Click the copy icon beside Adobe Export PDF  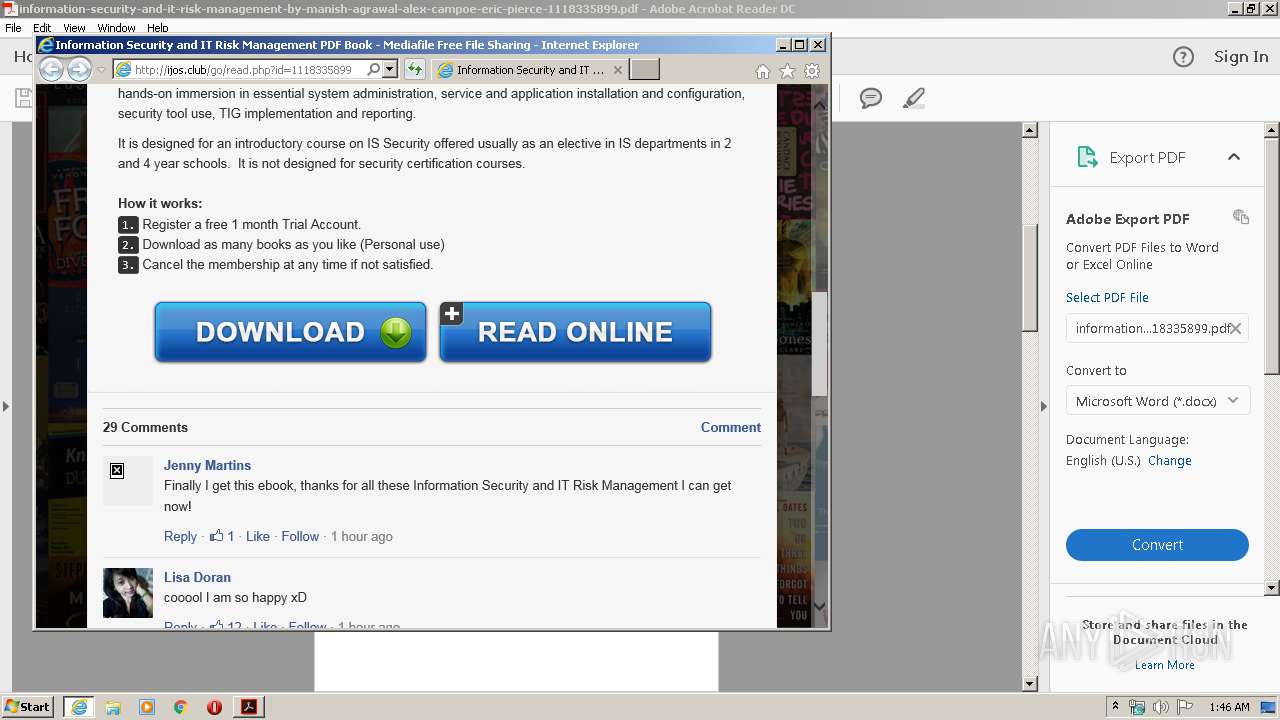coord(1241,217)
